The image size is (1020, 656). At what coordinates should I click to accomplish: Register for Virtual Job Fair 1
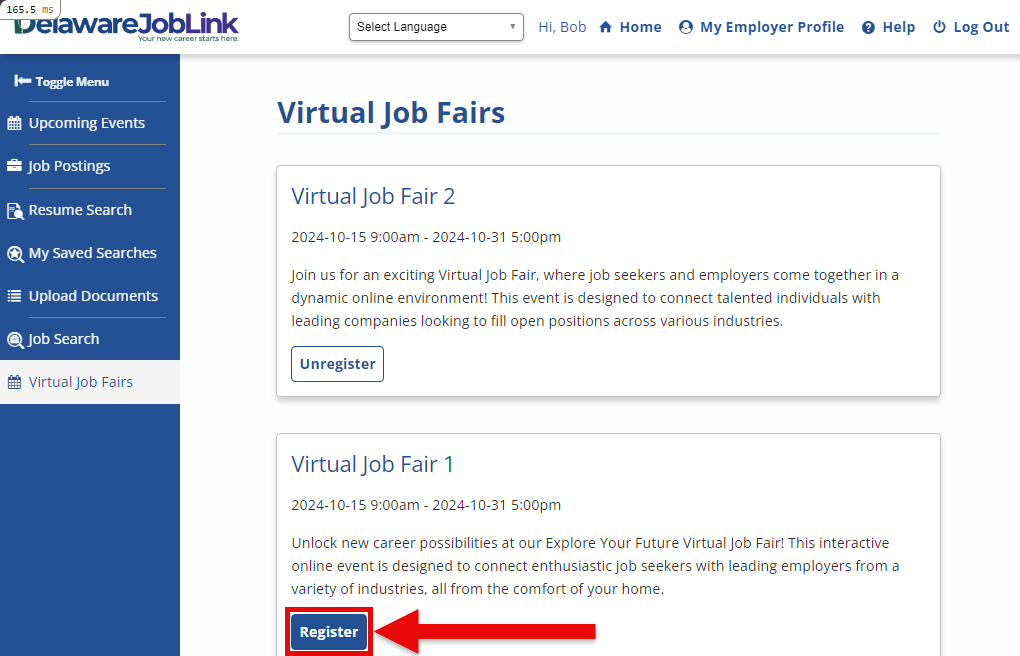tap(329, 632)
